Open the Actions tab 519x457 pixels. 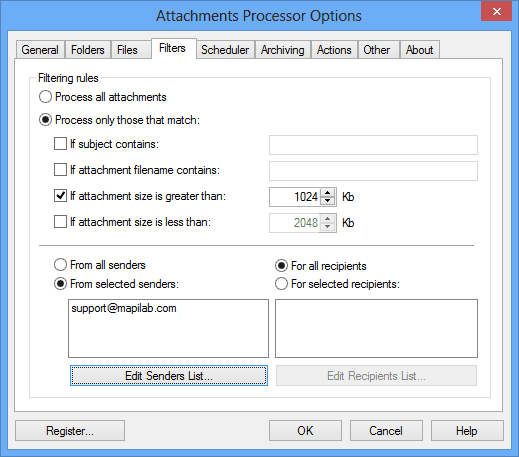pos(334,50)
